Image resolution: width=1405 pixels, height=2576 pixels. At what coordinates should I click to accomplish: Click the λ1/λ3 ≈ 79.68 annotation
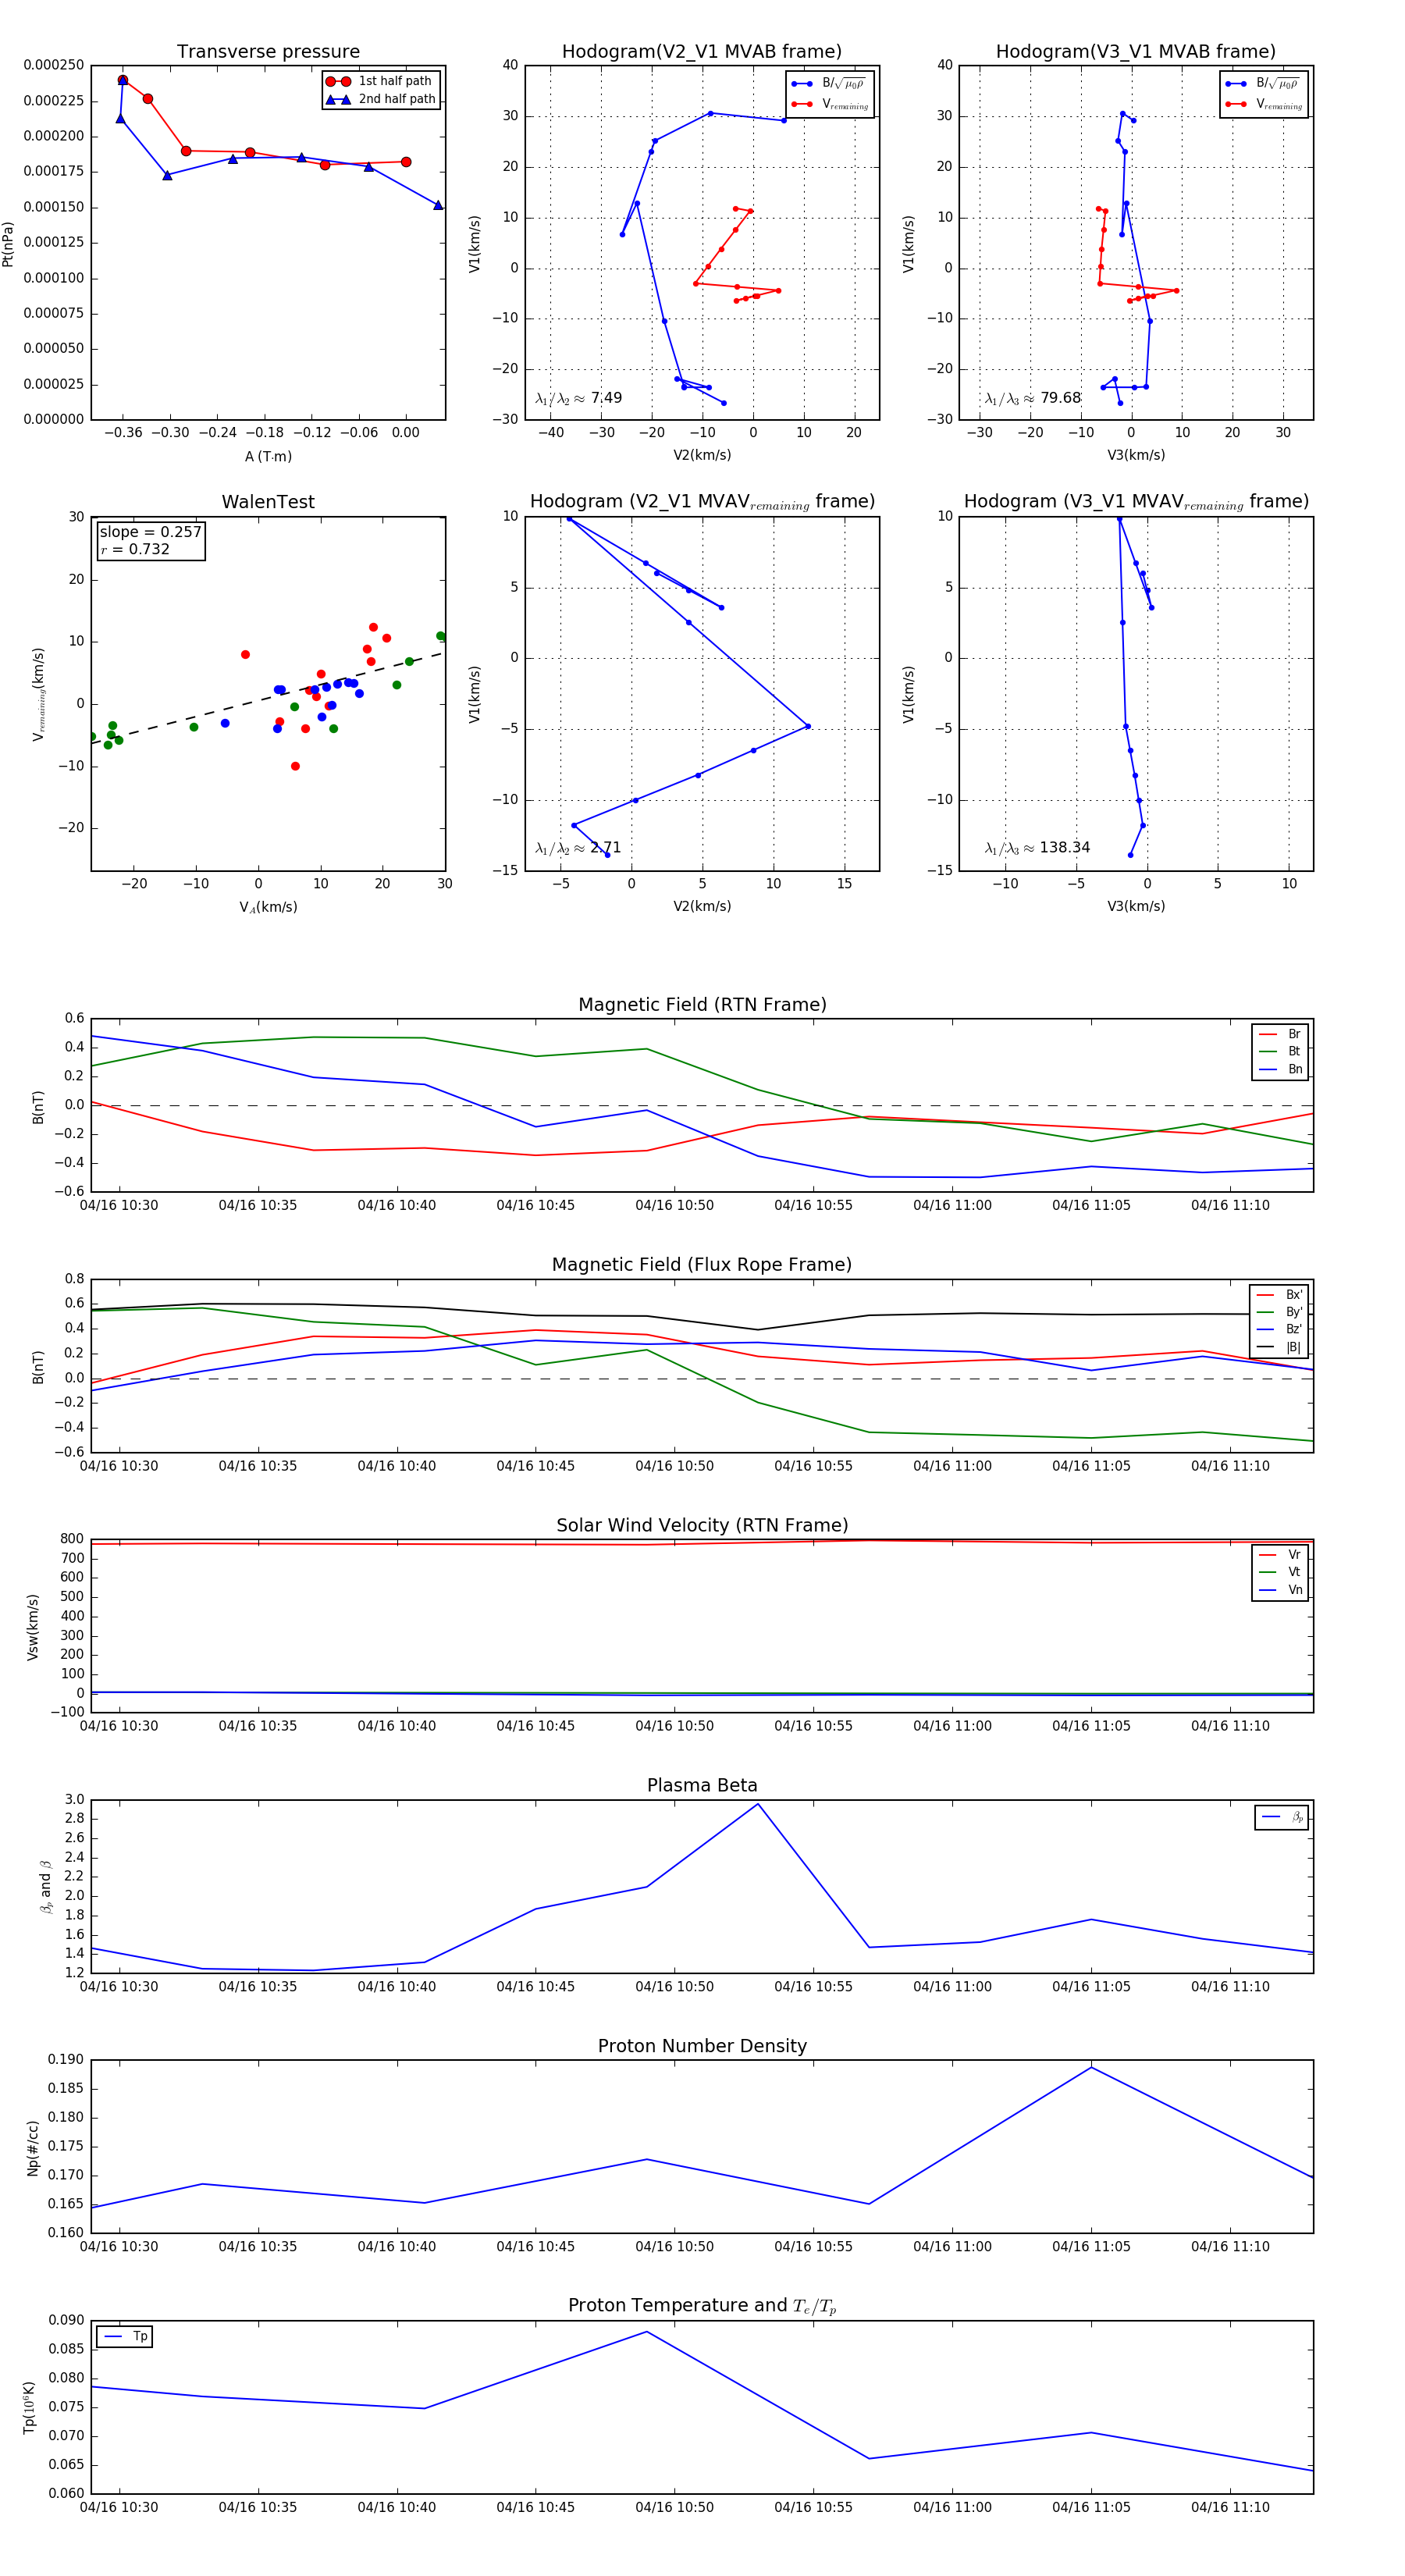pos(1033,398)
